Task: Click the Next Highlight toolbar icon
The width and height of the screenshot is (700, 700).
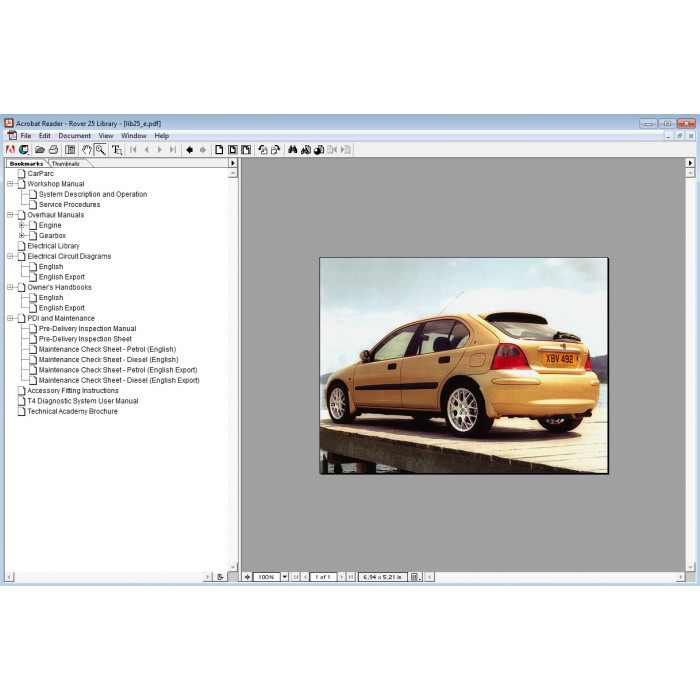Action: coord(346,150)
